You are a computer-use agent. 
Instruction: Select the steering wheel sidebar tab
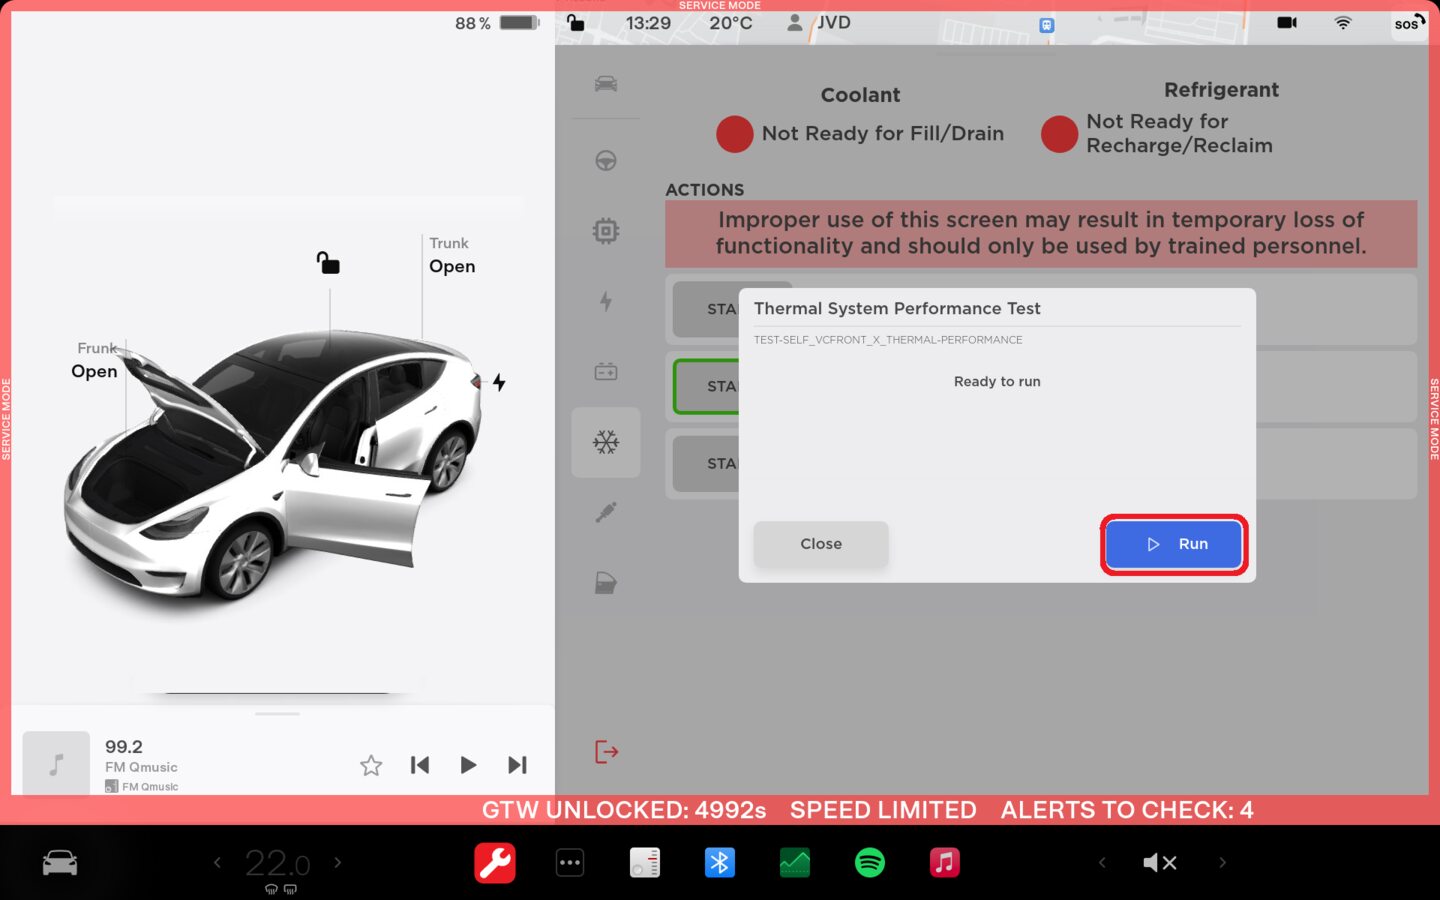606,160
